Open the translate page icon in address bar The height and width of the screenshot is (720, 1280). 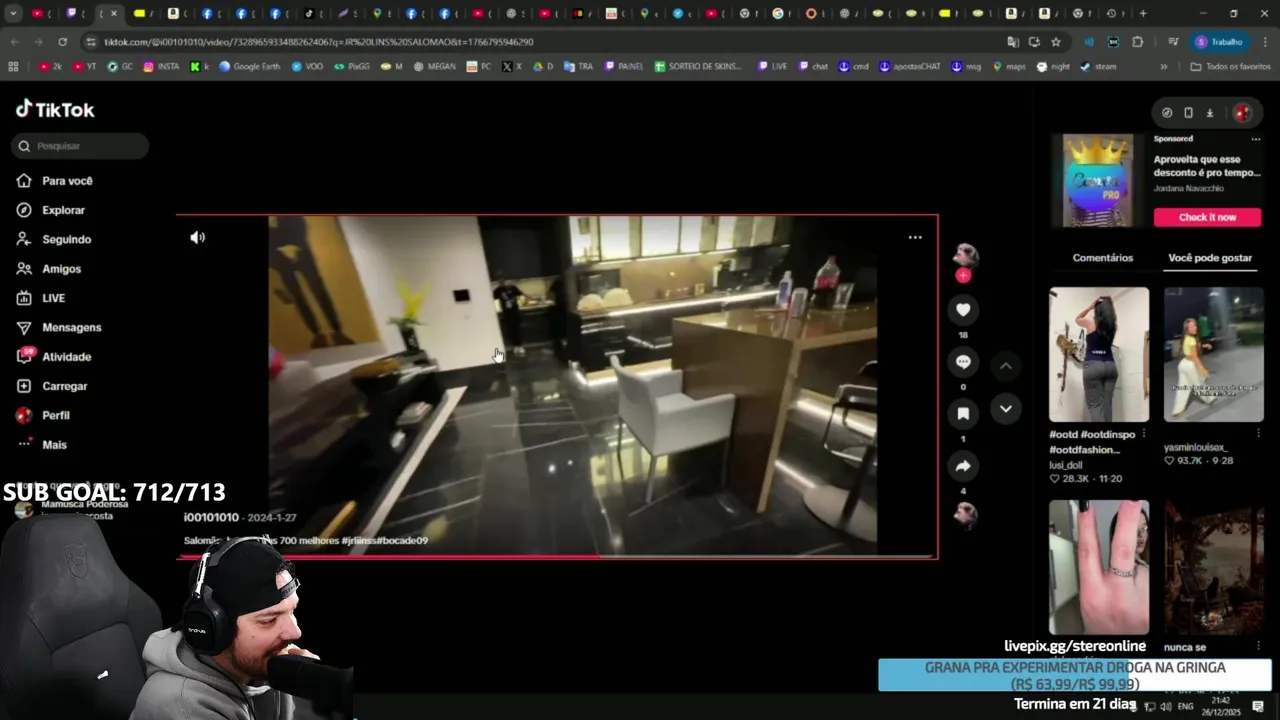click(x=1013, y=42)
